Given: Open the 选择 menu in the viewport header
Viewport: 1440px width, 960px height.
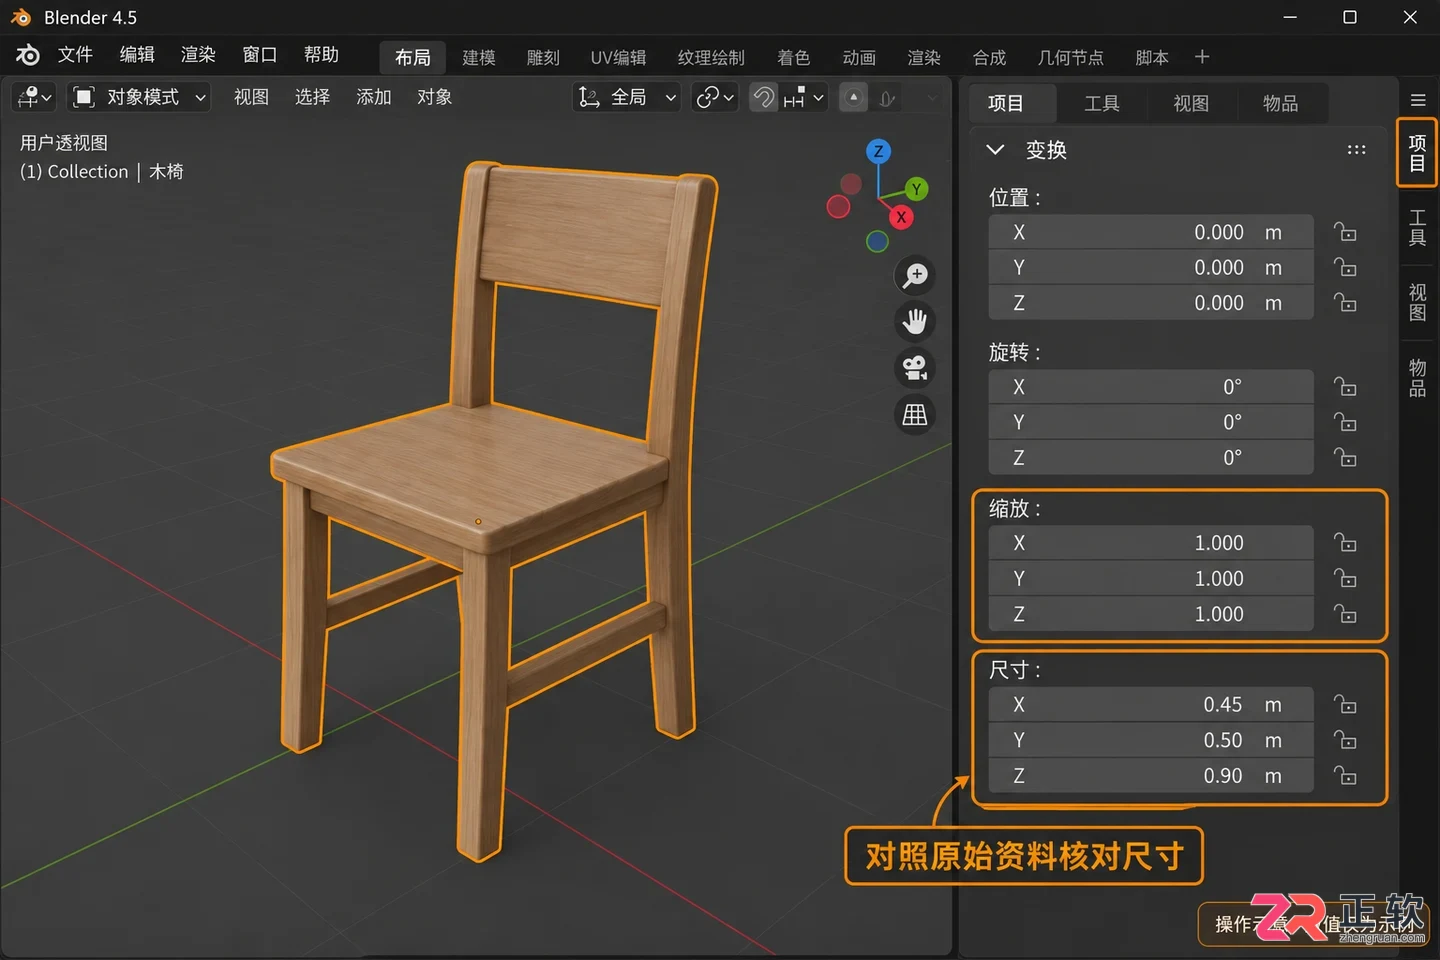Looking at the screenshot, I should [312, 97].
